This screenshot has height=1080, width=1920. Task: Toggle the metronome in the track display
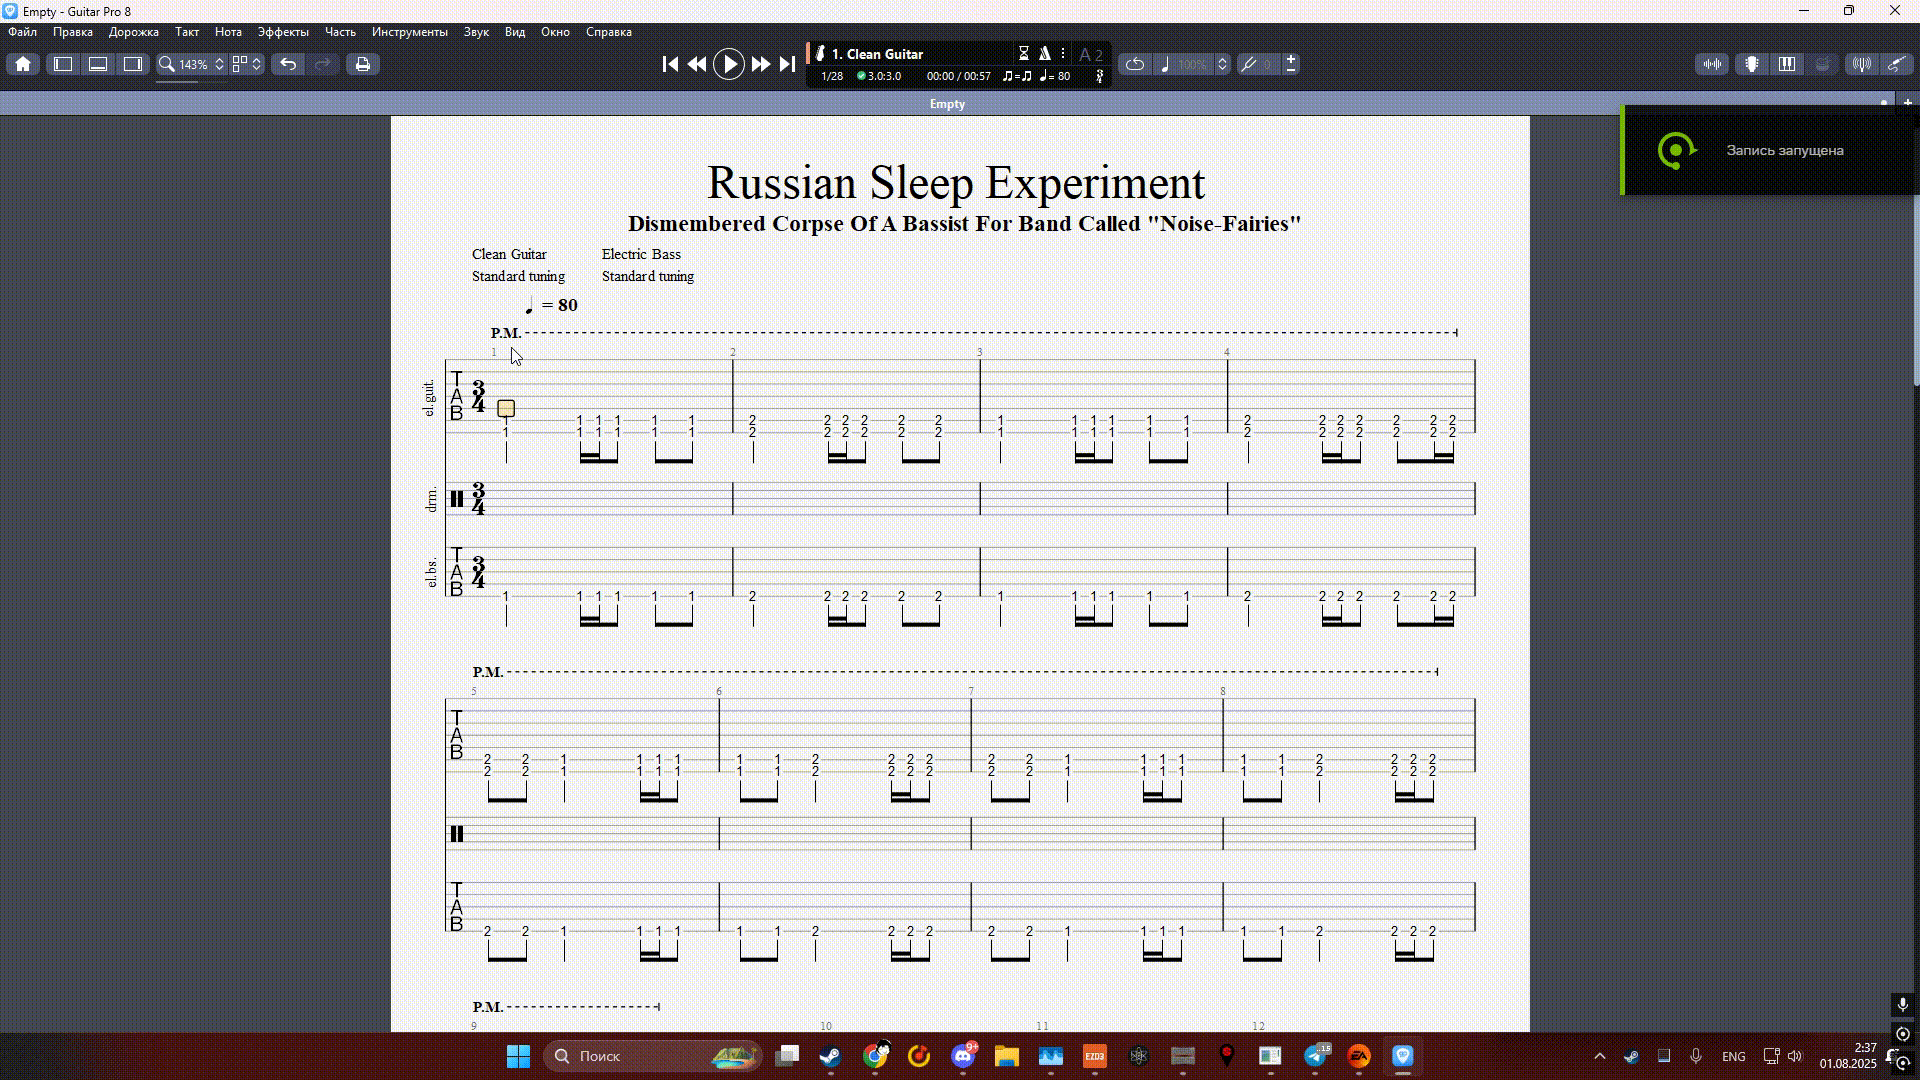[x=1044, y=54]
